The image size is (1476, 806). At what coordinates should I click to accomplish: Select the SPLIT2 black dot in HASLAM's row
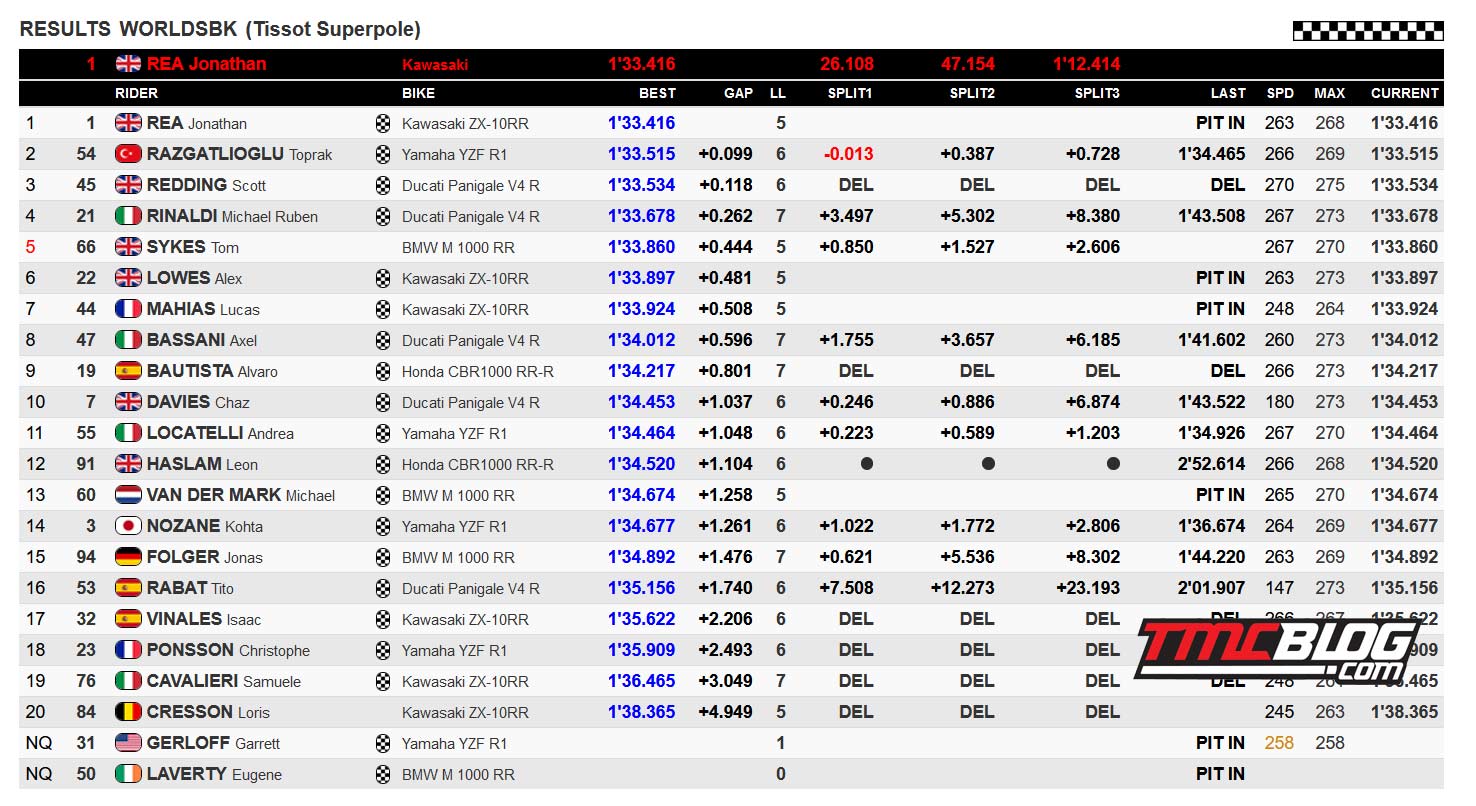pos(988,464)
